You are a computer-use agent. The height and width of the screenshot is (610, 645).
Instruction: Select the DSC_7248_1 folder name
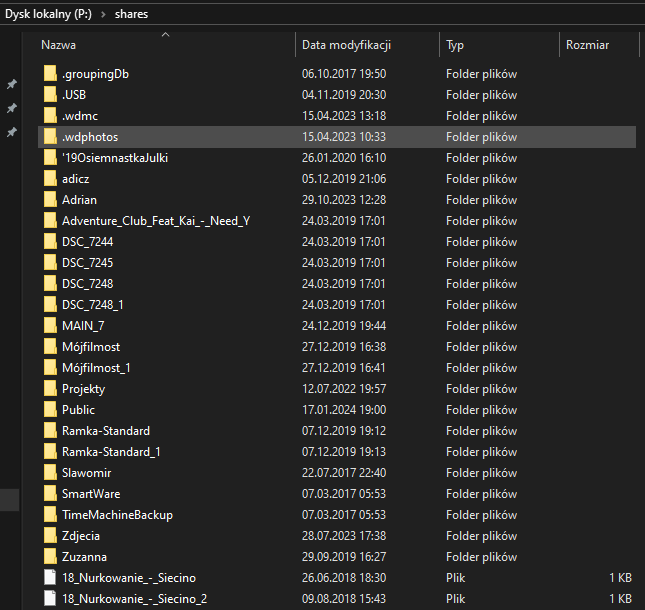(93, 304)
